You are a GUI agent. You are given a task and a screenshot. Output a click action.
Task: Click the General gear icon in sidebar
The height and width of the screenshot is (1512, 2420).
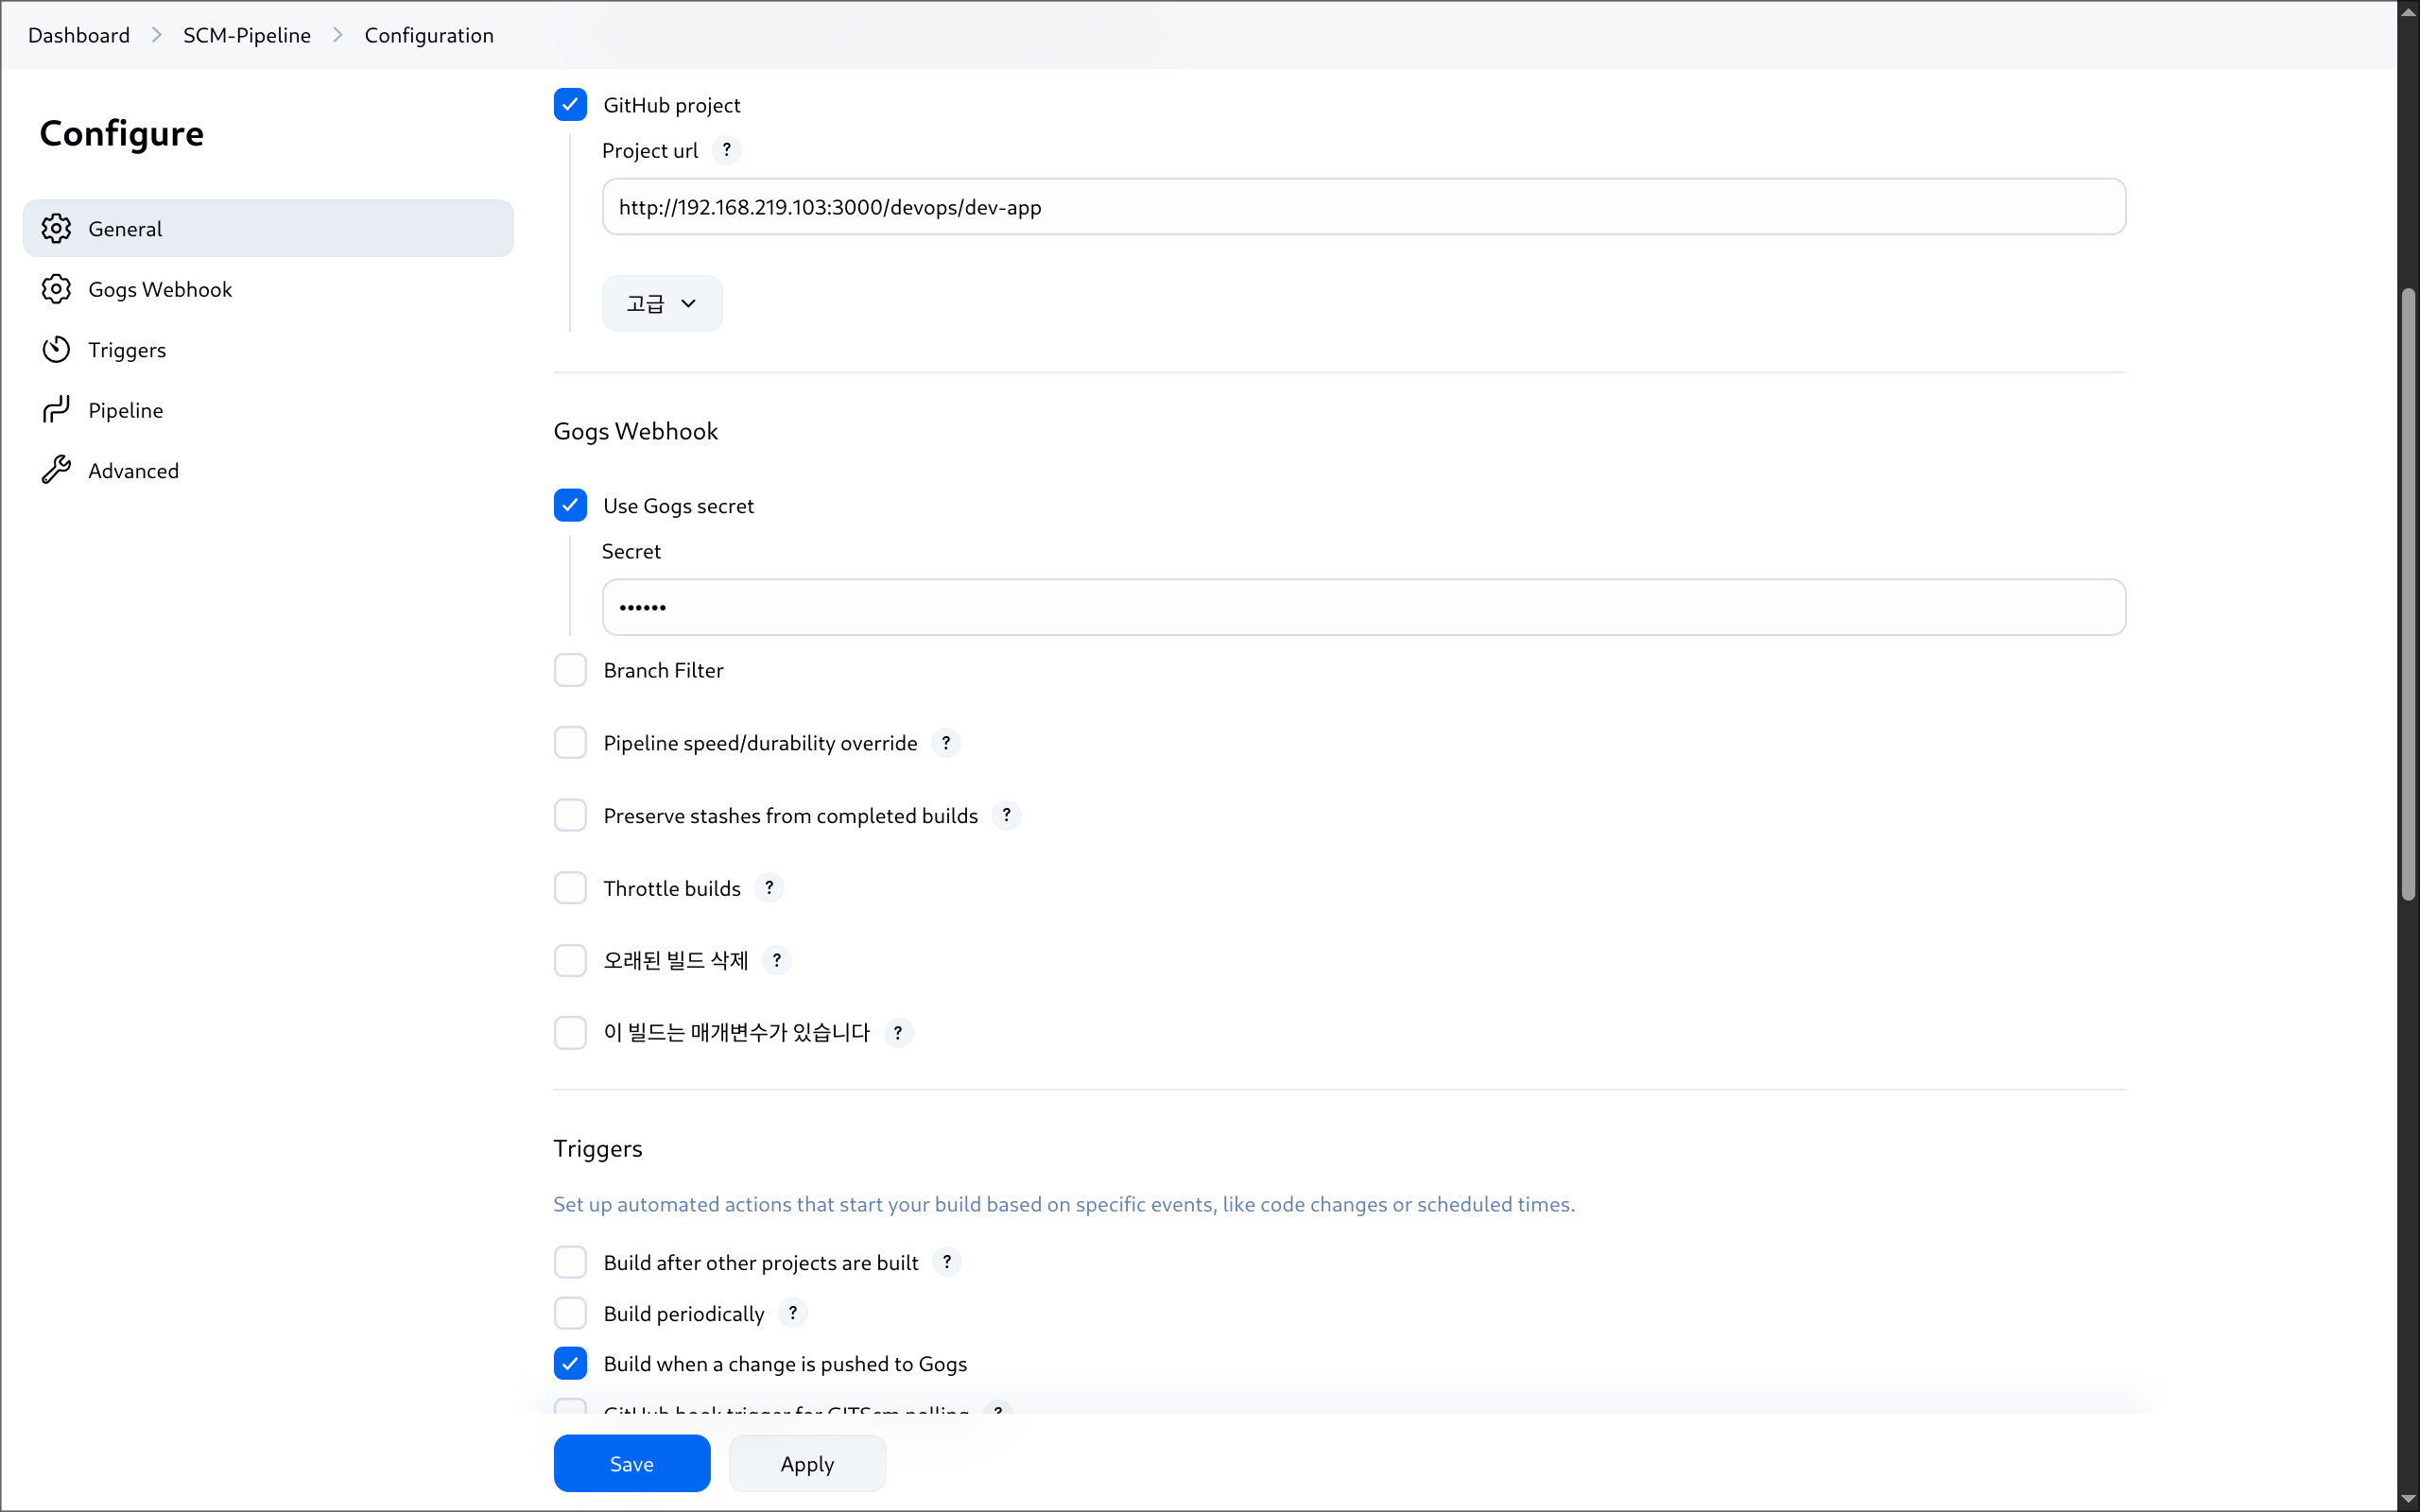tap(56, 228)
